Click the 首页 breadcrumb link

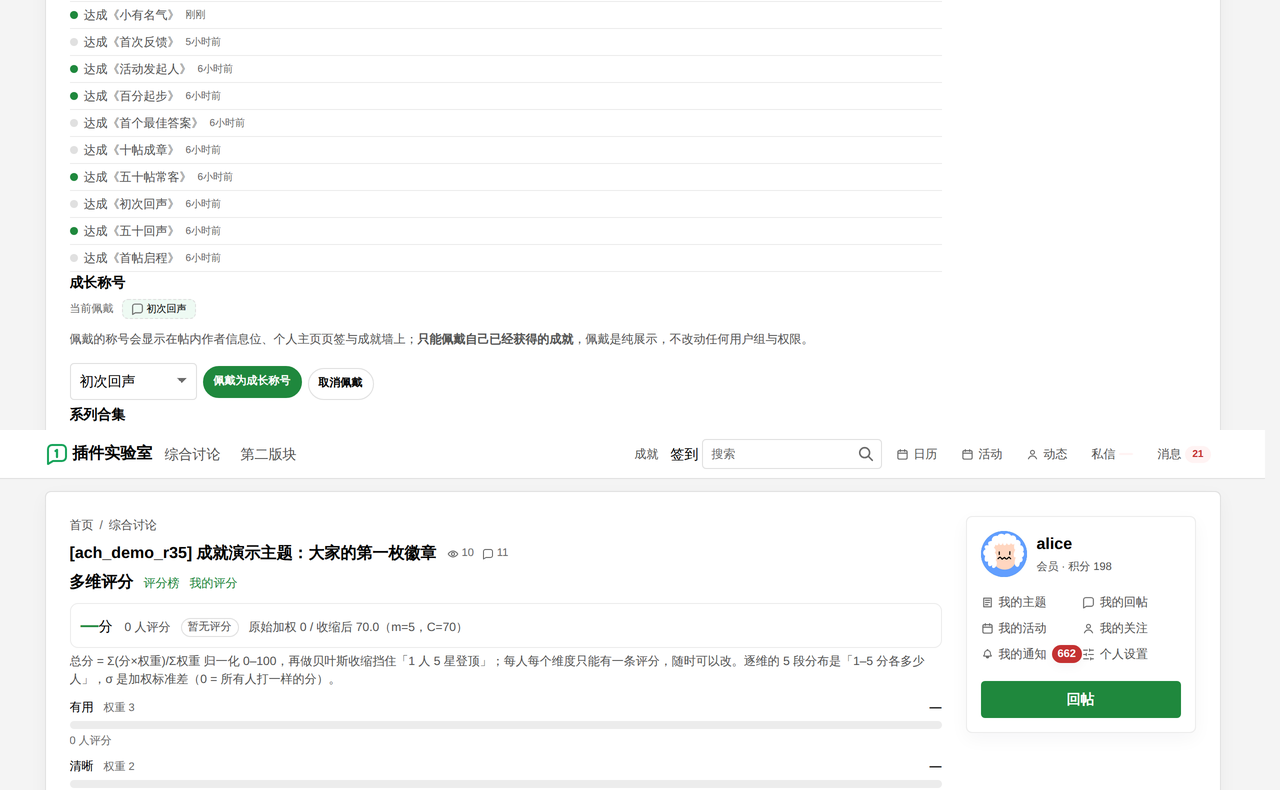pyautogui.click(x=81, y=525)
